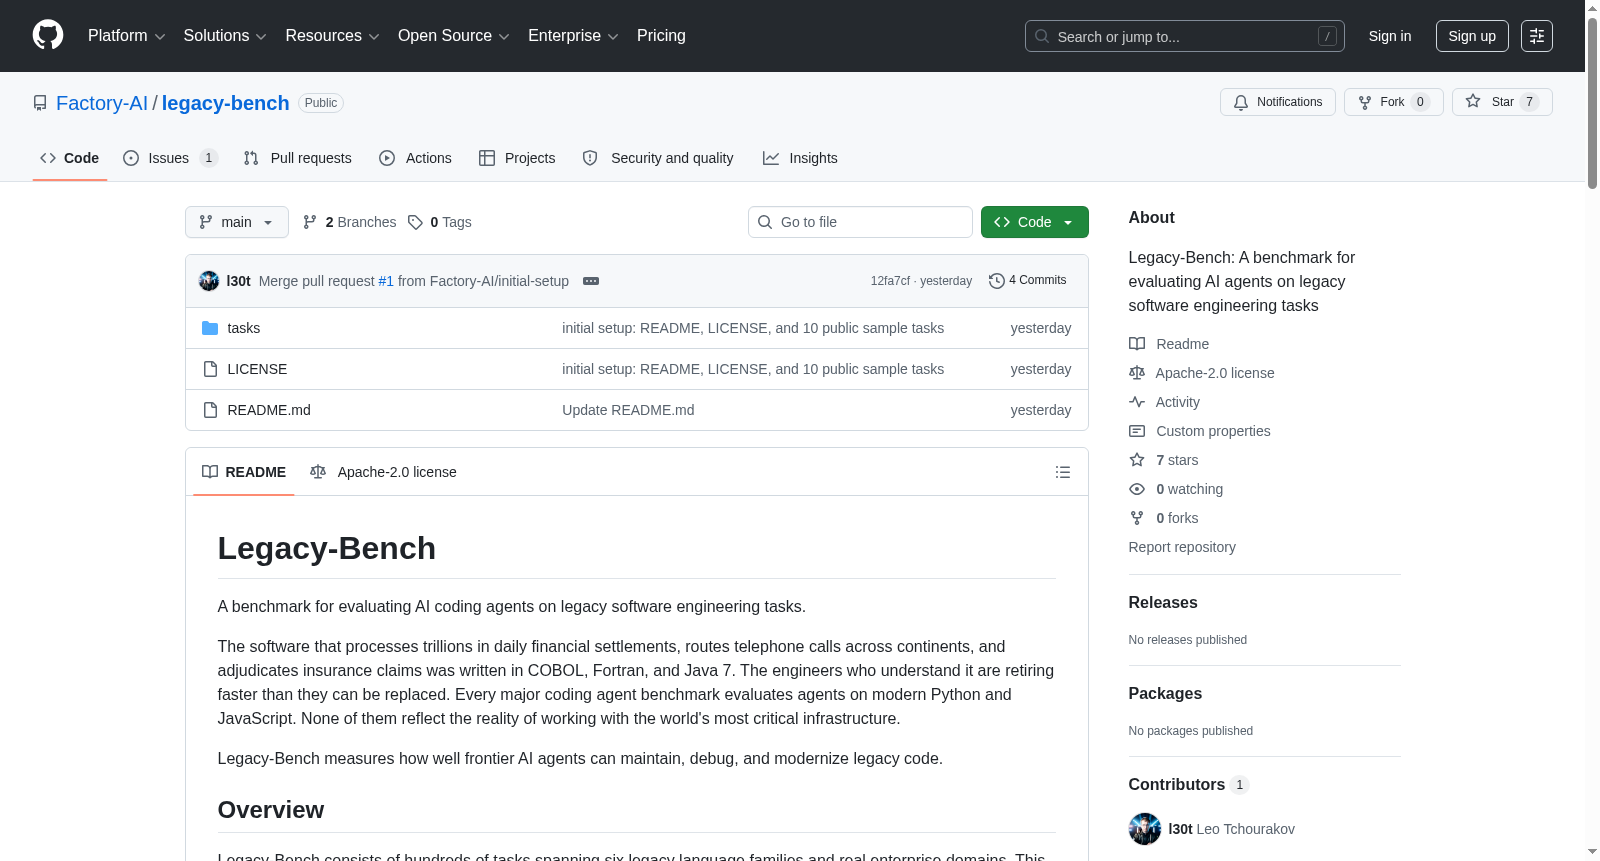
Task: Open the main branch selector dropdown
Action: (237, 222)
